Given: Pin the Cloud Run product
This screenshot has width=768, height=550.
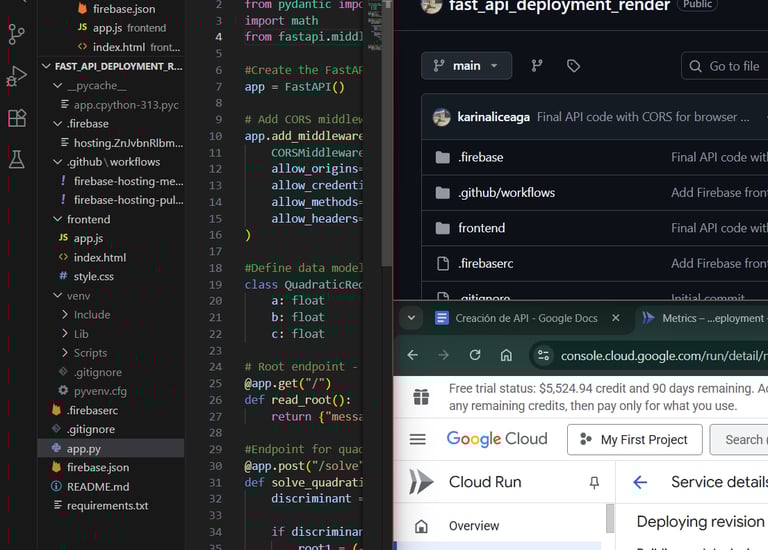Looking at the screenshot, I should pyautogui.click(x=594, y=482).
